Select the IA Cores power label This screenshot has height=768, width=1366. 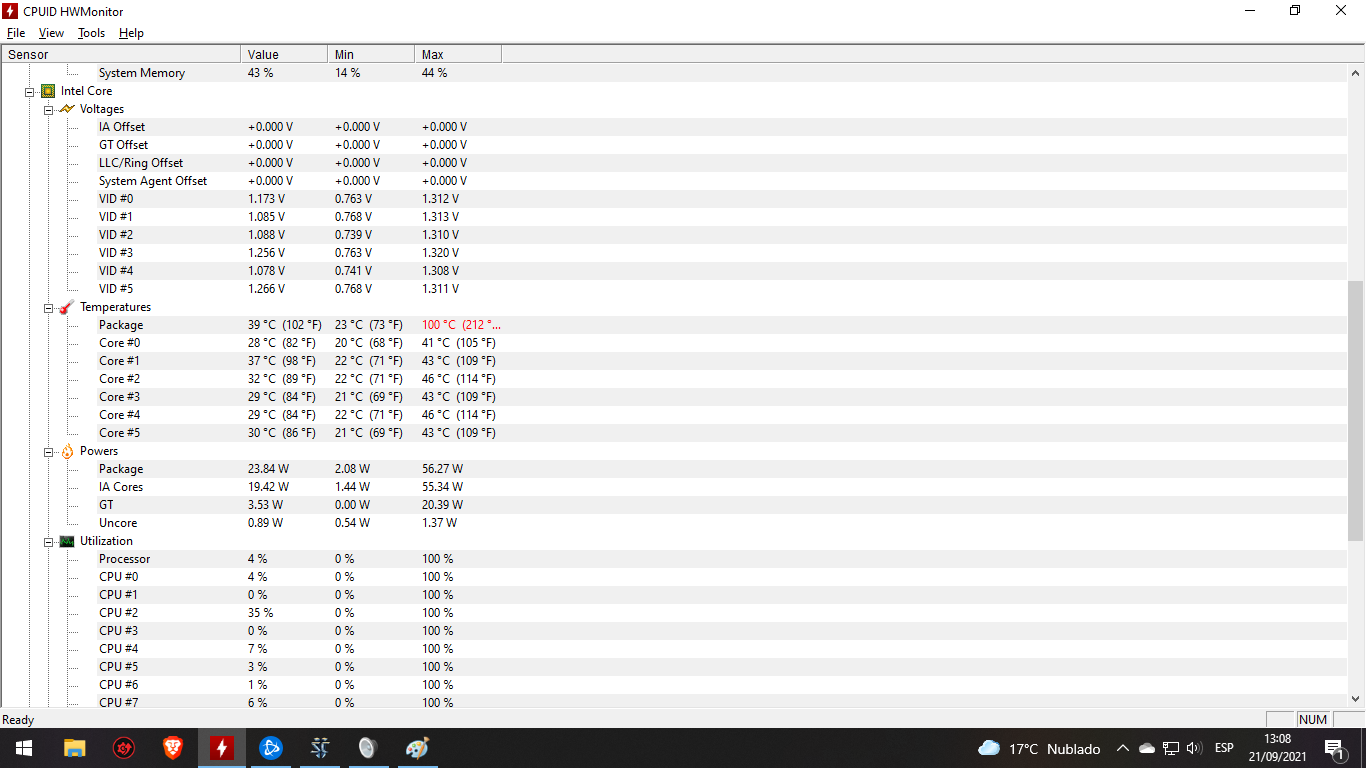click(x=121, y=487)
